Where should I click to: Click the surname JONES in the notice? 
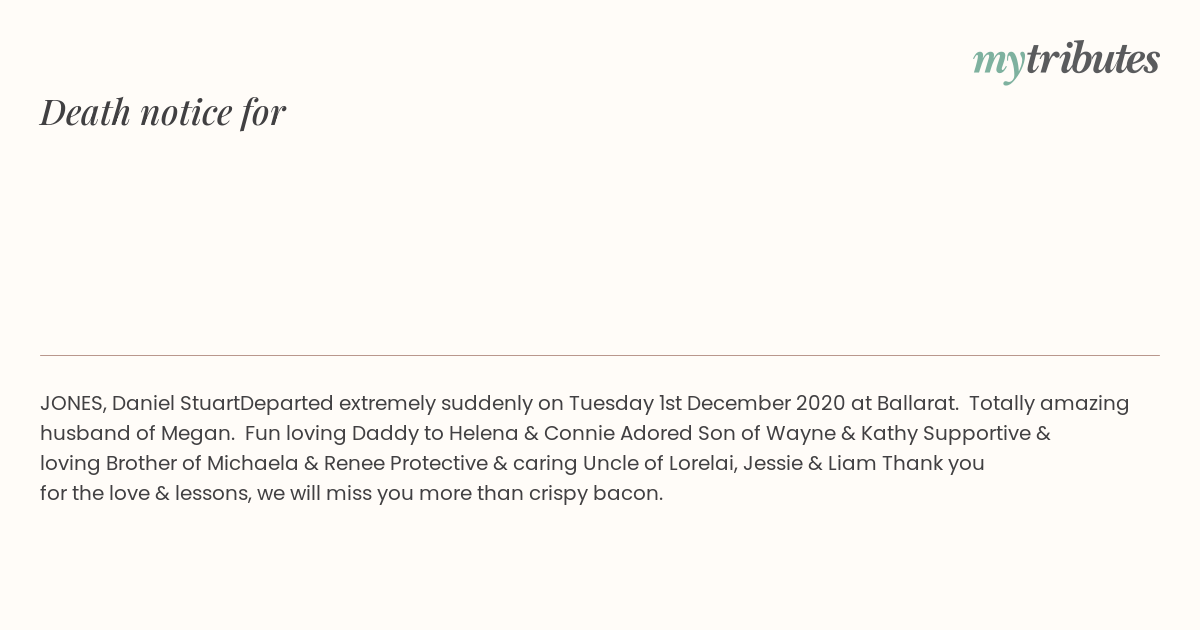point(72,404)
